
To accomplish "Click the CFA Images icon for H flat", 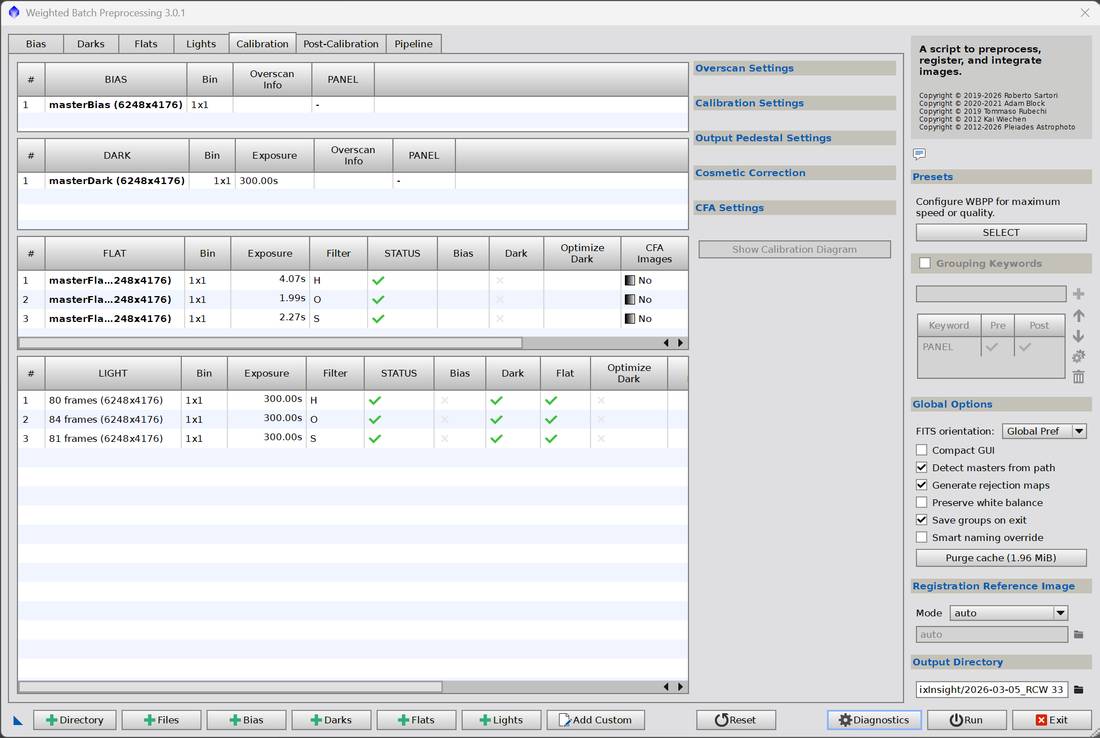I will coord(629,281).
